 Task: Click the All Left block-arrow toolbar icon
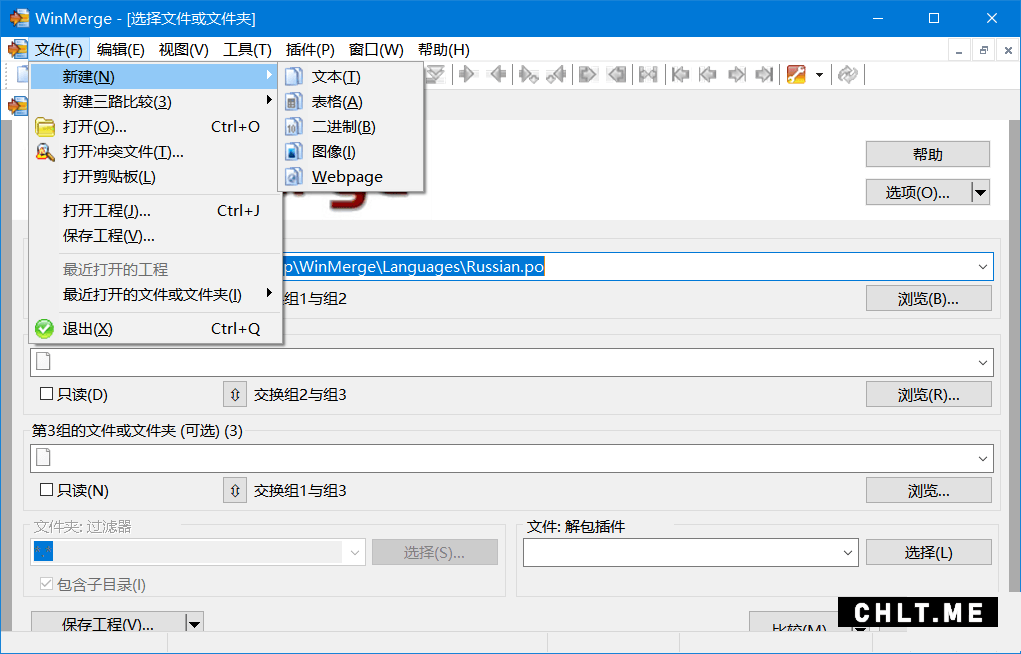(x=617, y=75)
